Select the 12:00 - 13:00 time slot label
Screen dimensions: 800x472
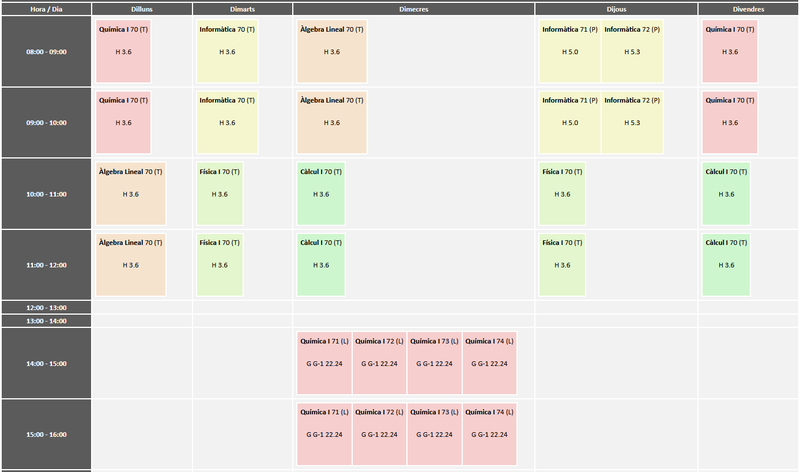(x=45, y=307)
